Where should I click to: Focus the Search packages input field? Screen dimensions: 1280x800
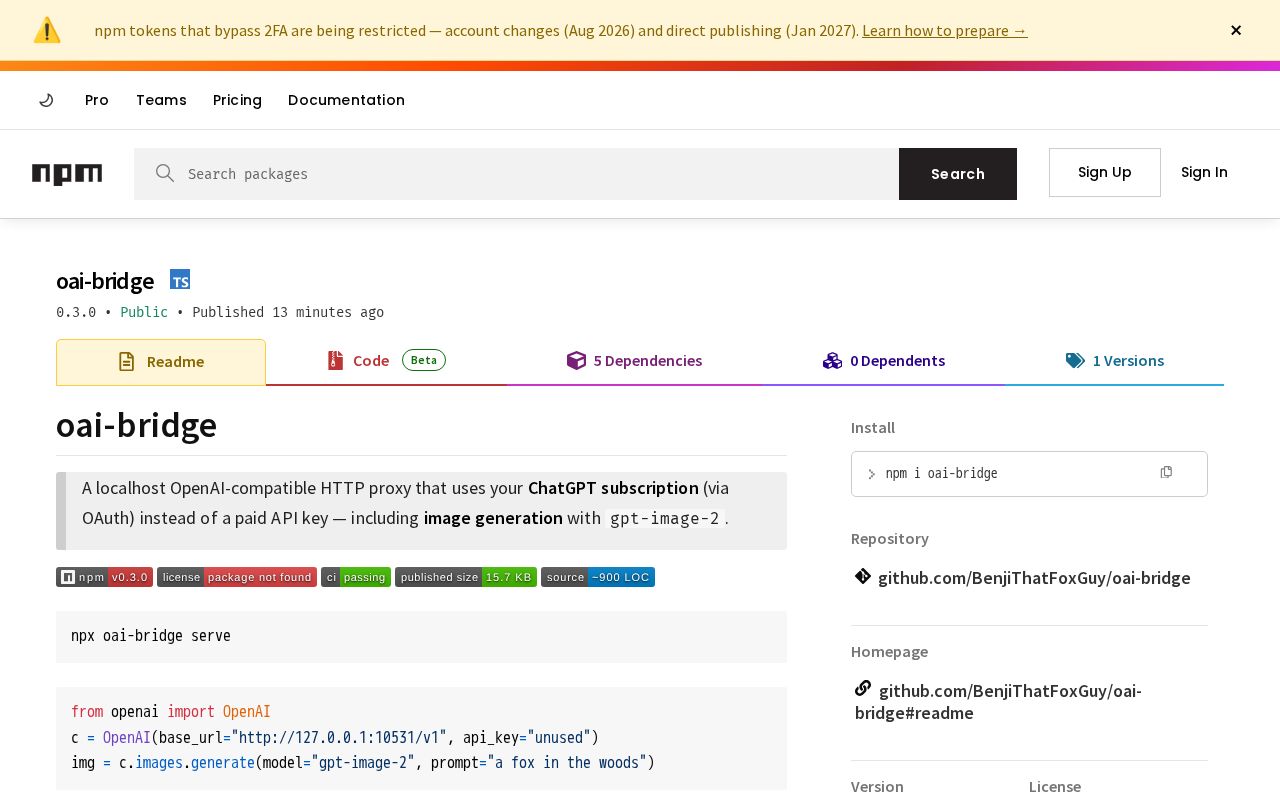click(x=516, y=174)
